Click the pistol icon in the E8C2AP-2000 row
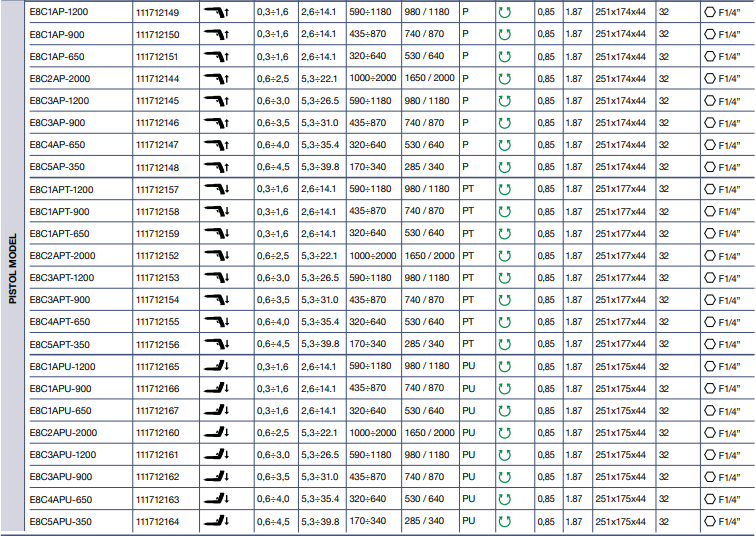The width and height of the screenshot is (756, 536). pos(216,78)
